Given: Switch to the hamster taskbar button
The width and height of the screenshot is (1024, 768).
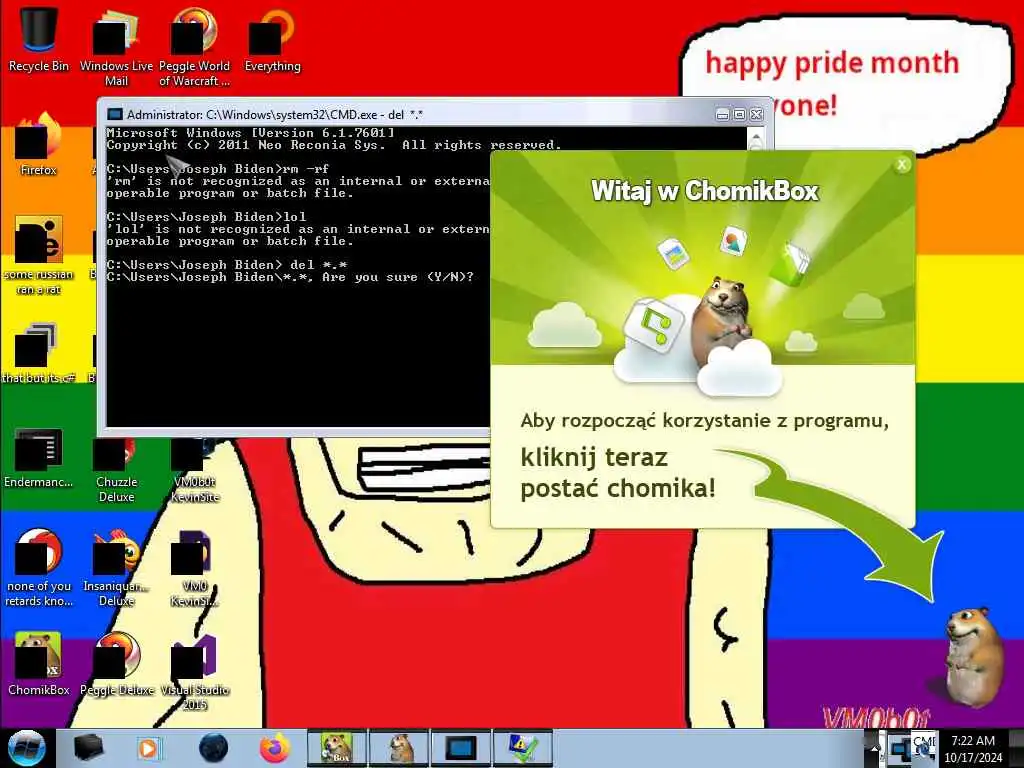Looking at the screenshot, I should pos(399,748).
